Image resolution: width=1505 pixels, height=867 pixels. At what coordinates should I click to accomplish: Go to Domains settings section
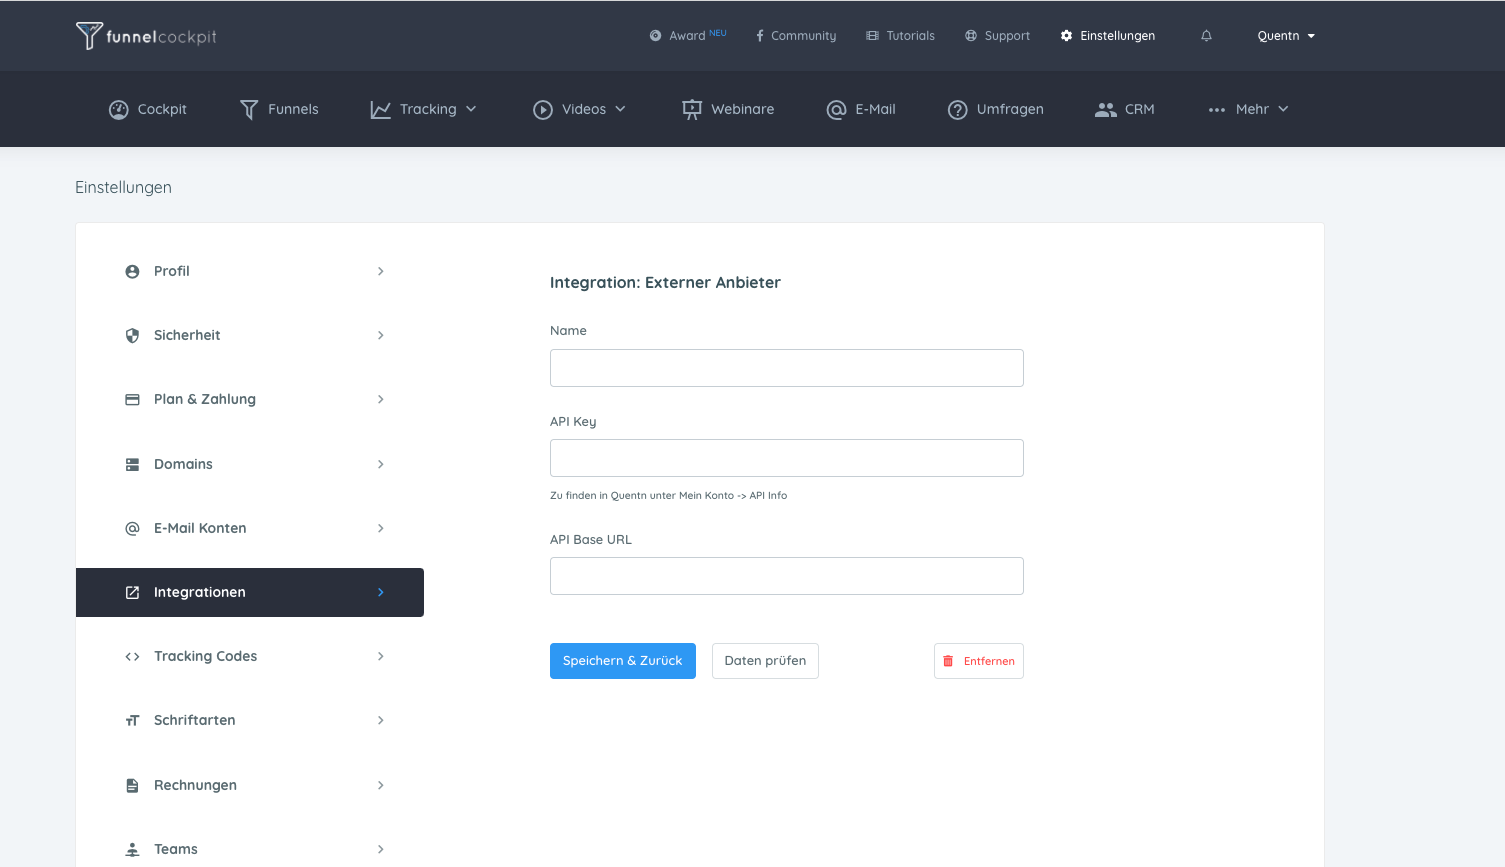click(x=183, y=464)
